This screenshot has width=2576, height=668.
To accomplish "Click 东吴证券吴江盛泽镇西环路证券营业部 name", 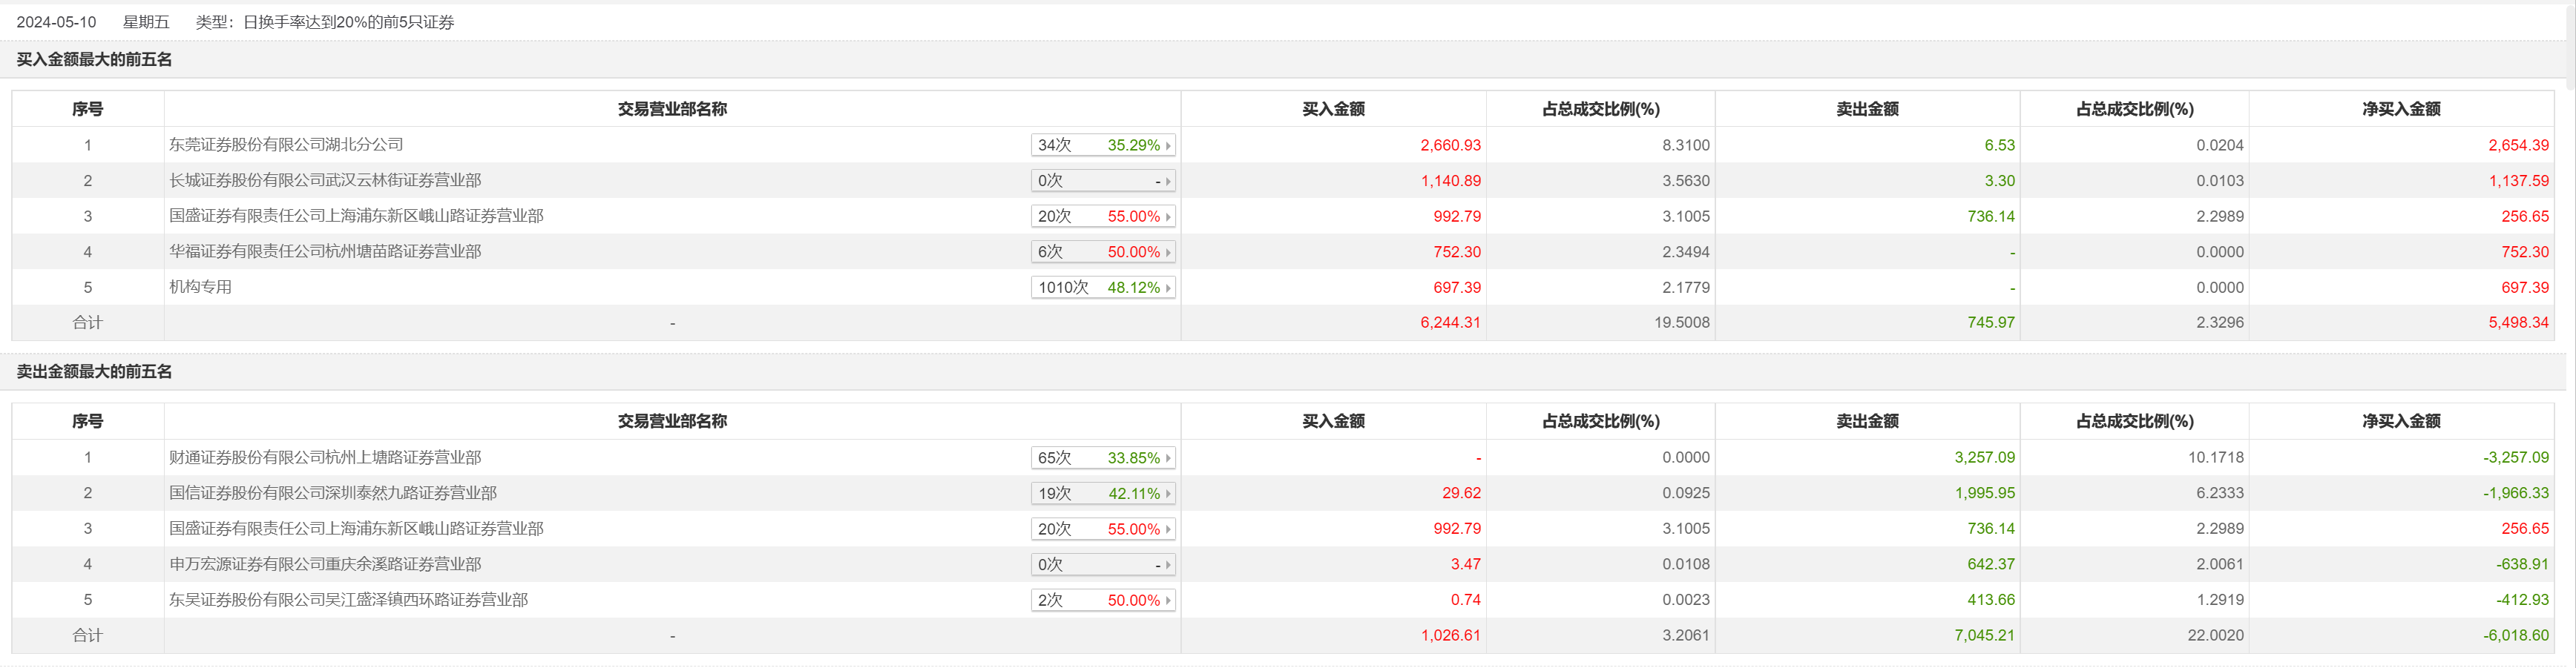I will tap(348, 600).
